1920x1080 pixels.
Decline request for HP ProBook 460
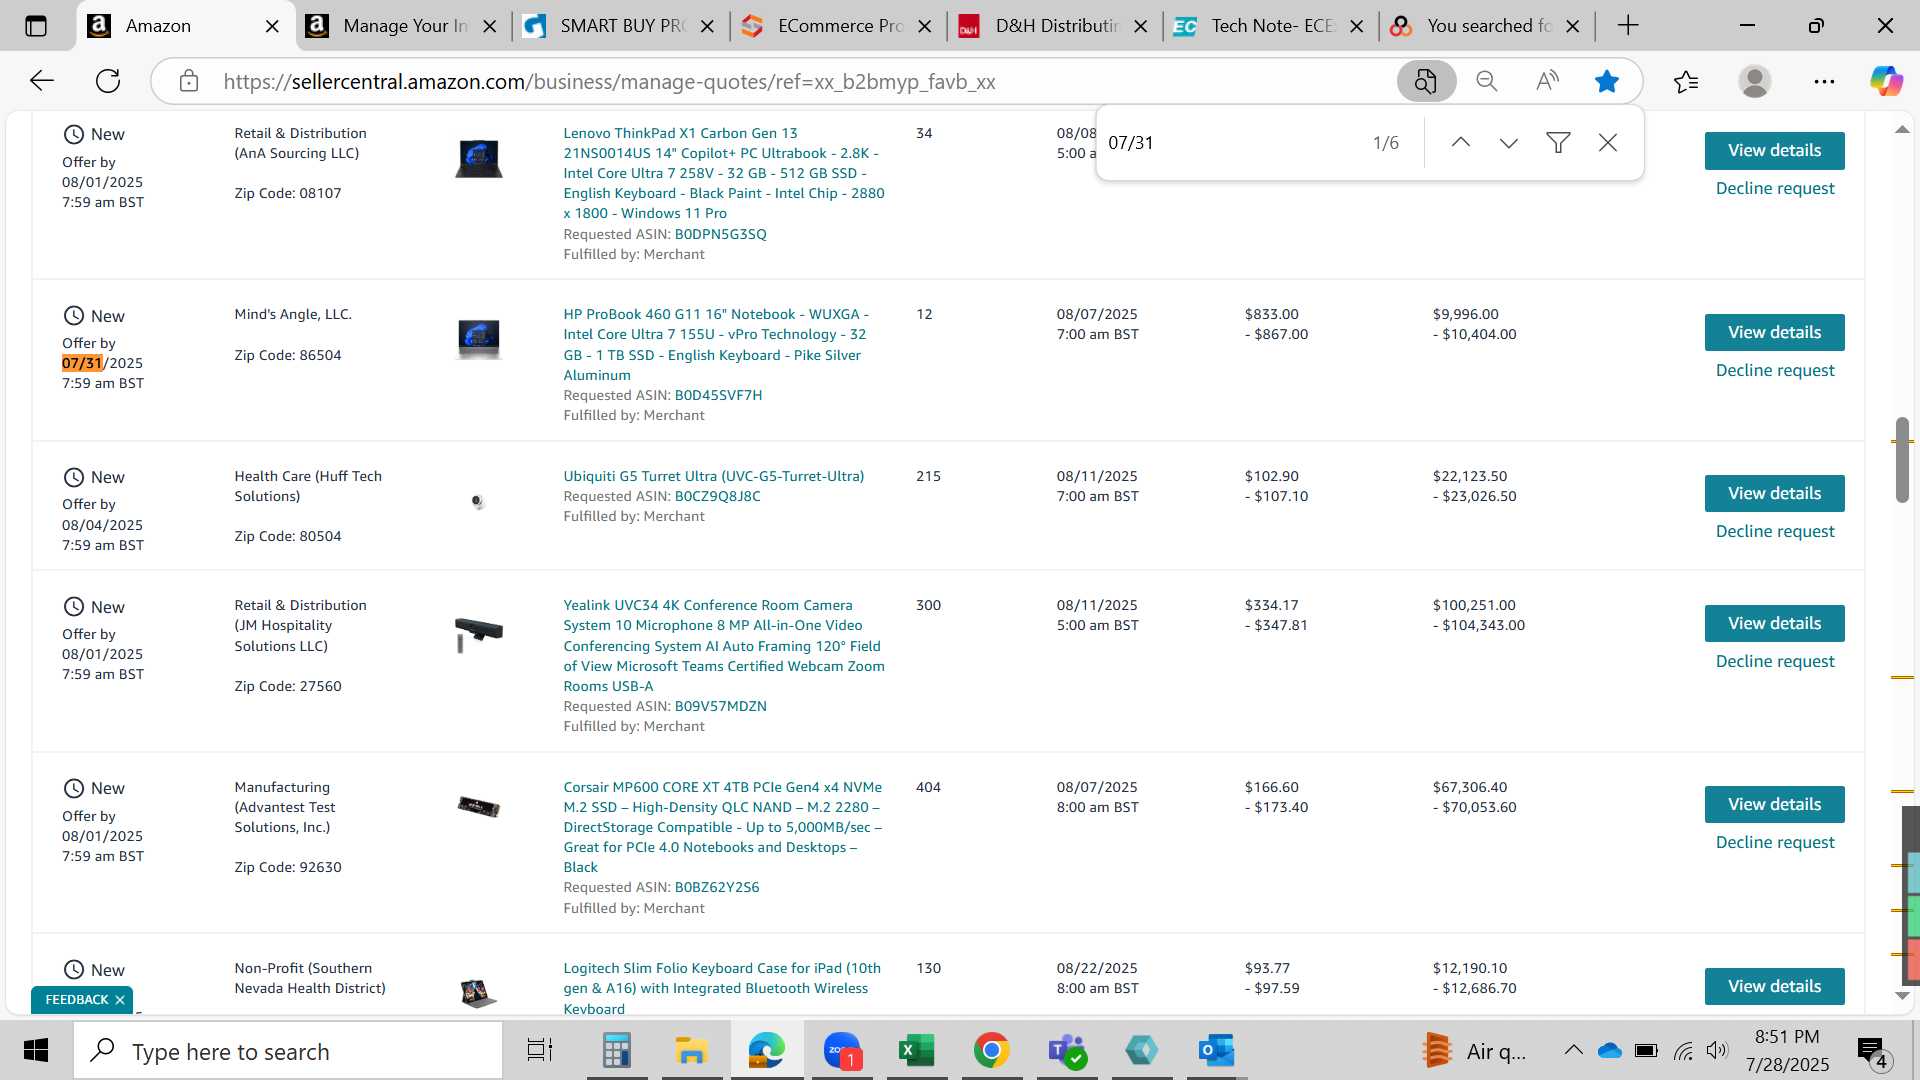(x=1775, y=371)
